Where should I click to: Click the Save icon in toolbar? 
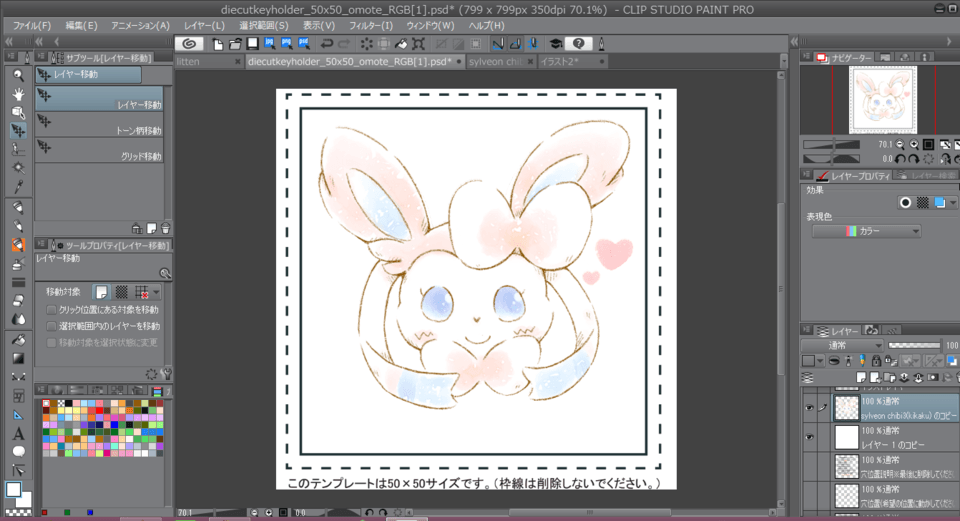click(253, 44)
